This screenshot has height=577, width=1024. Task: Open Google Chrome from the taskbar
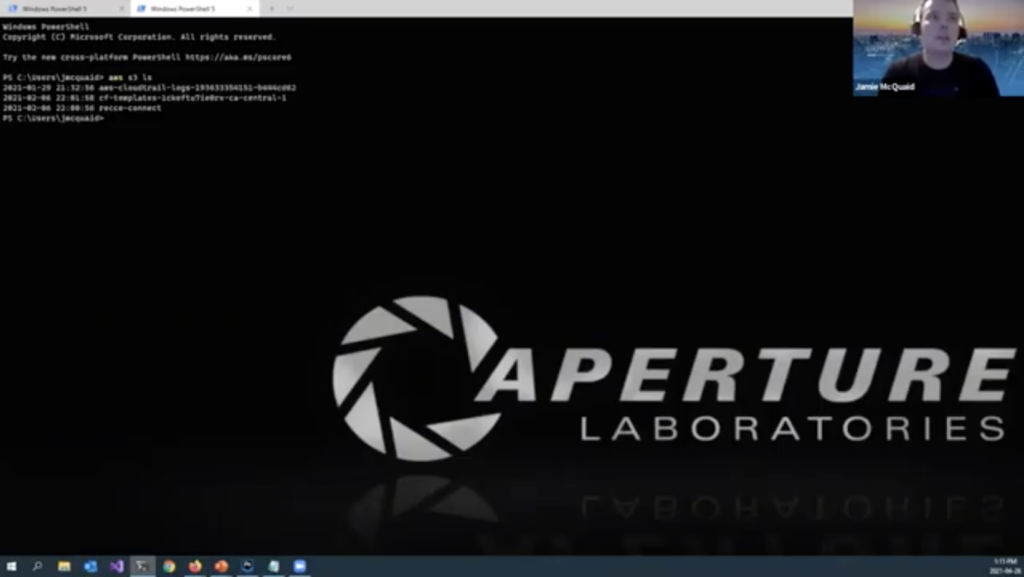click(x=169, y=566)
